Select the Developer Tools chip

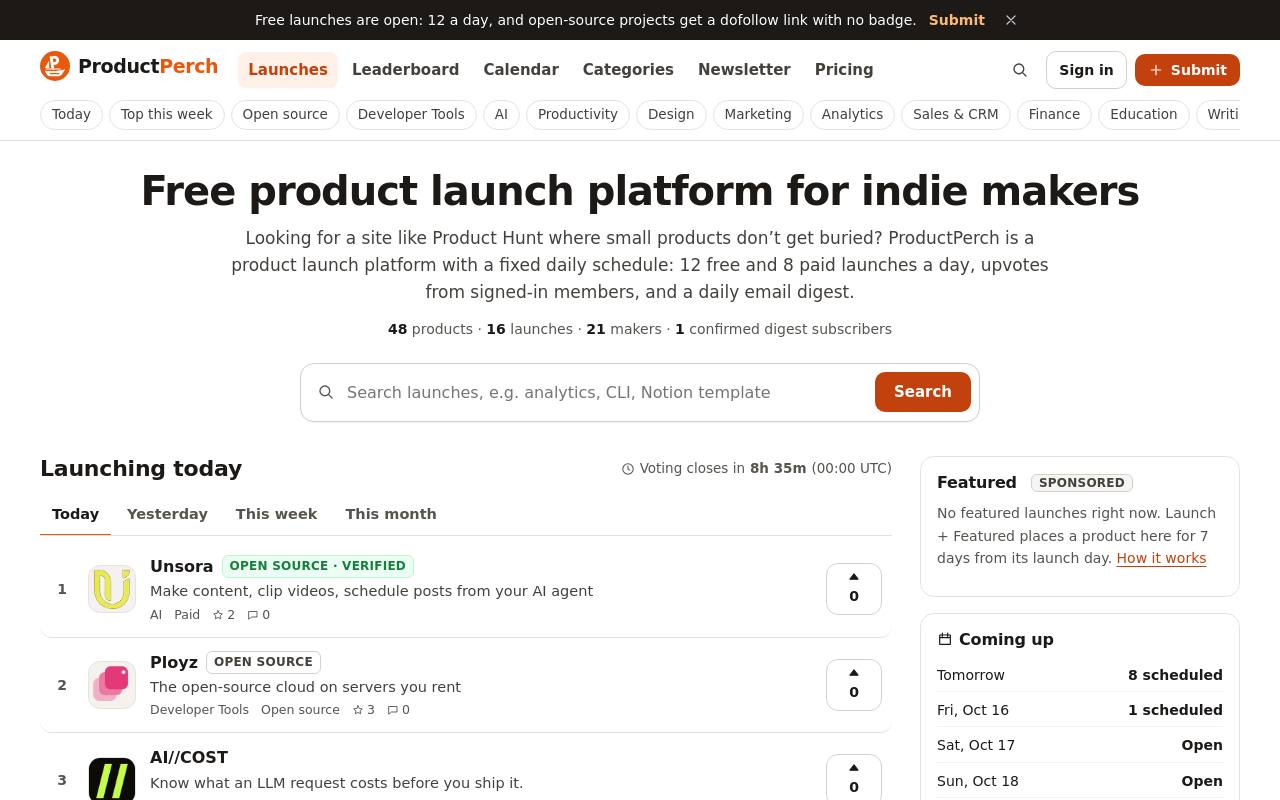click(411, 115)
